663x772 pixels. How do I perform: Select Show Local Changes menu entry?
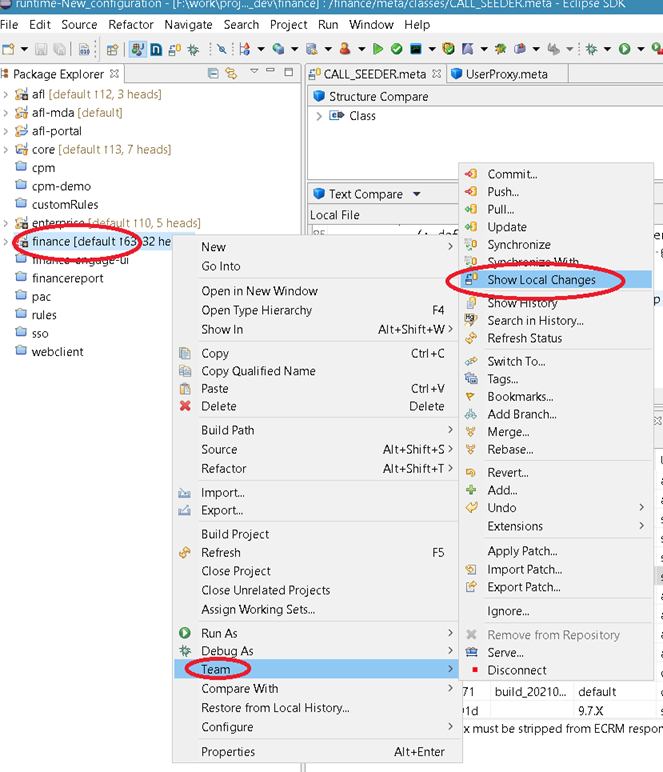click(x=541, y=280)
